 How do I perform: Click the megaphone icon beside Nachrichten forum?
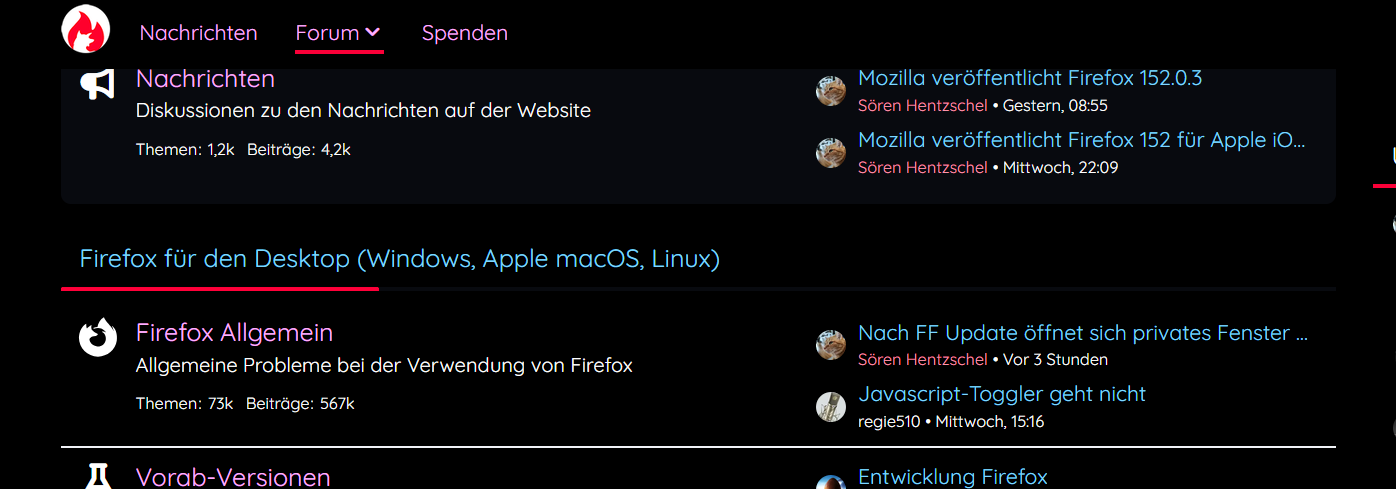pos(98,83)
